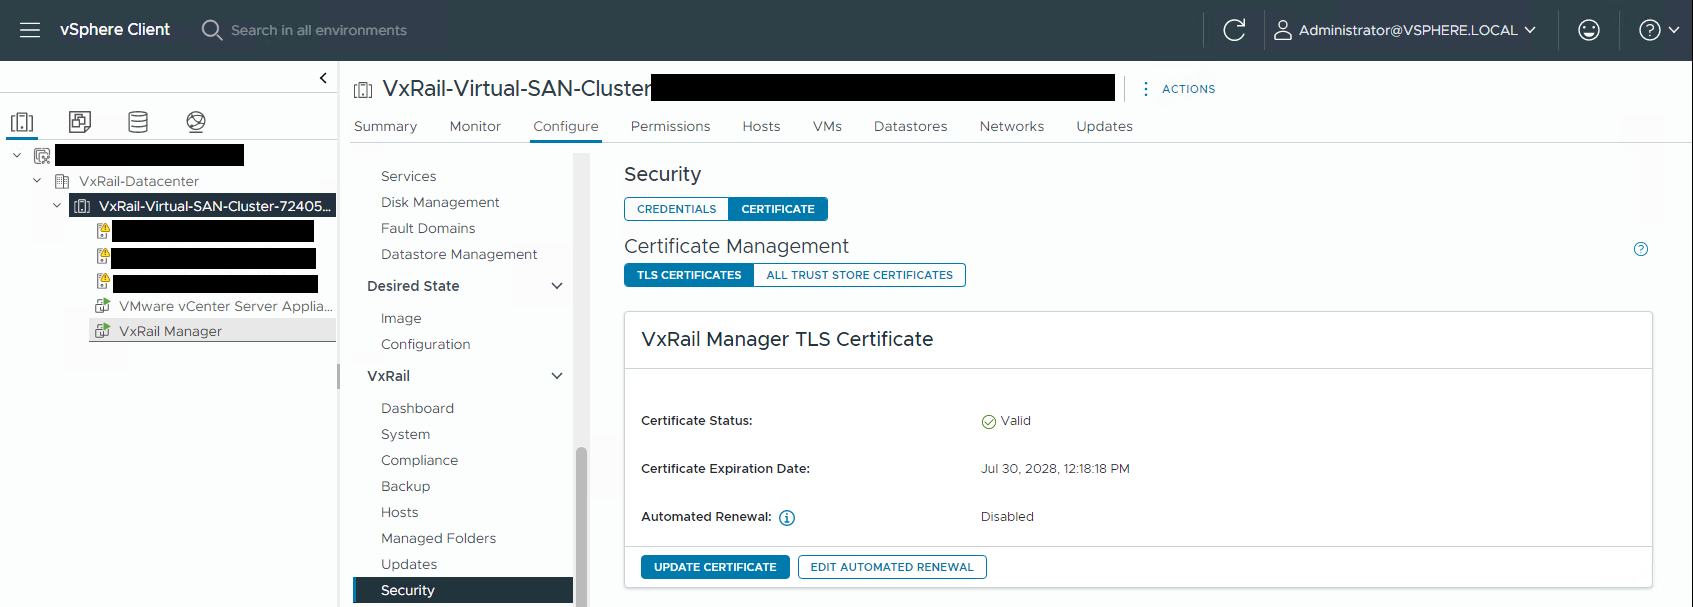The width and height of the screenshot is (1693, 607).
Task: Click the configure menu scrollbar
Action: tap(581, 526)
